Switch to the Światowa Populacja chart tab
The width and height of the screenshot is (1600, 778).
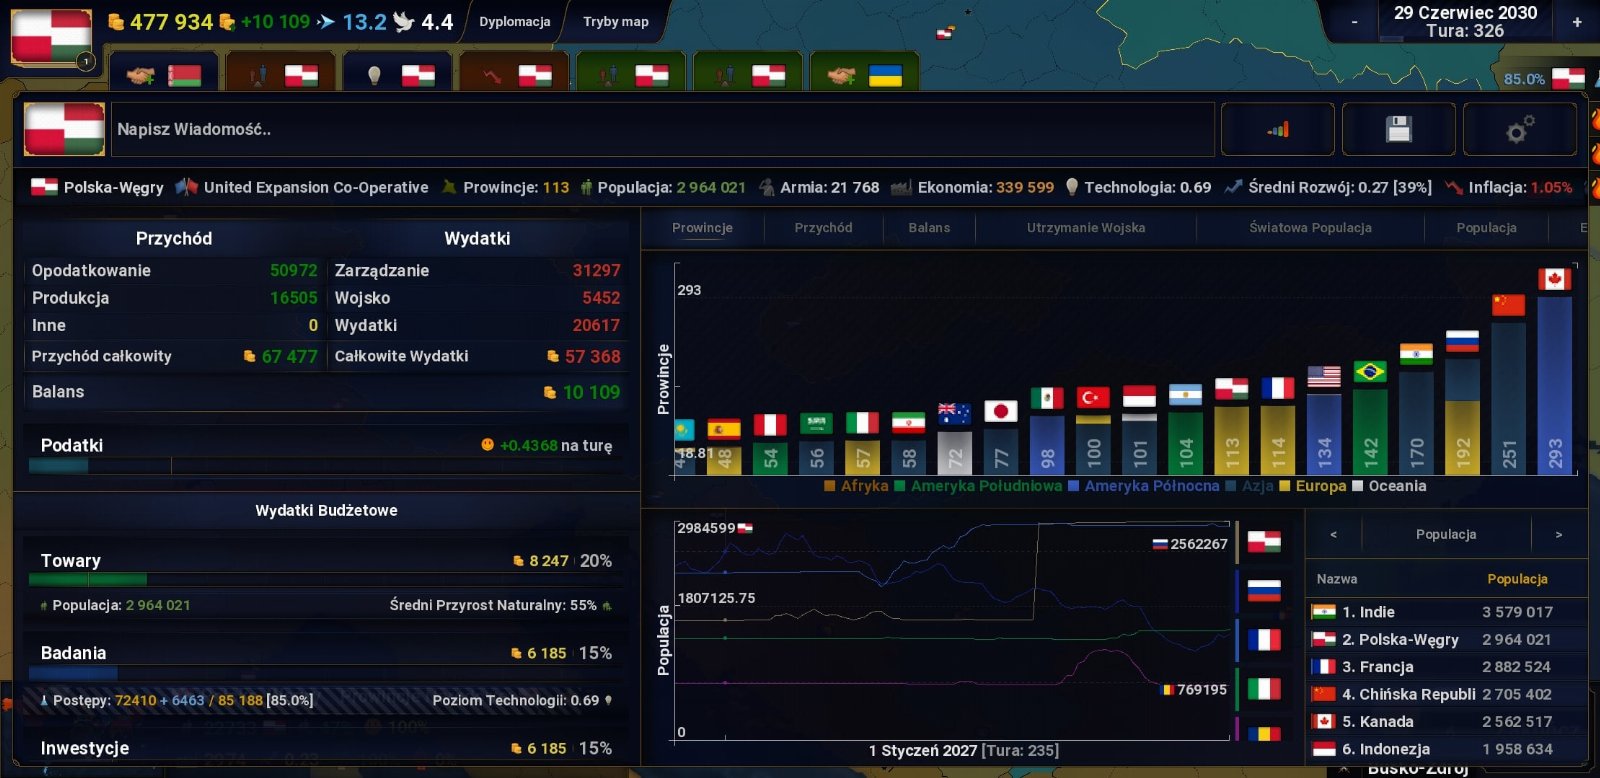point(1309,228)
